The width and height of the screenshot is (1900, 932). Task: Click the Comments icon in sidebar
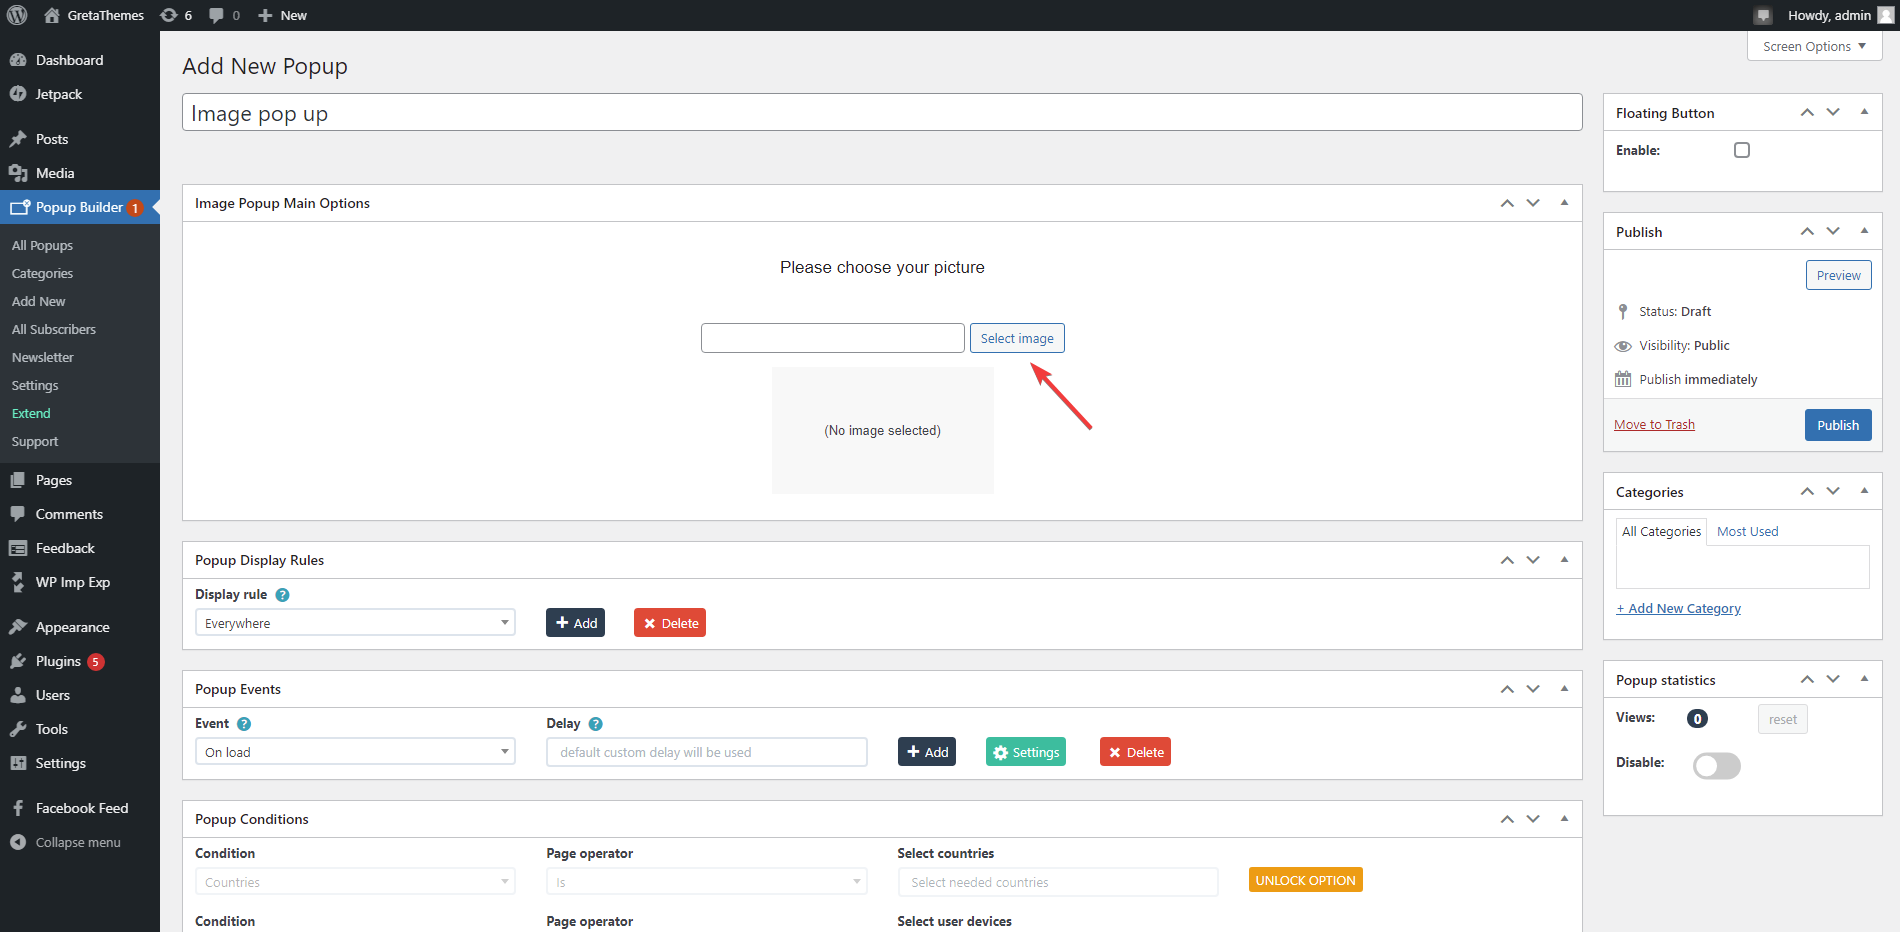coord(18,514)
